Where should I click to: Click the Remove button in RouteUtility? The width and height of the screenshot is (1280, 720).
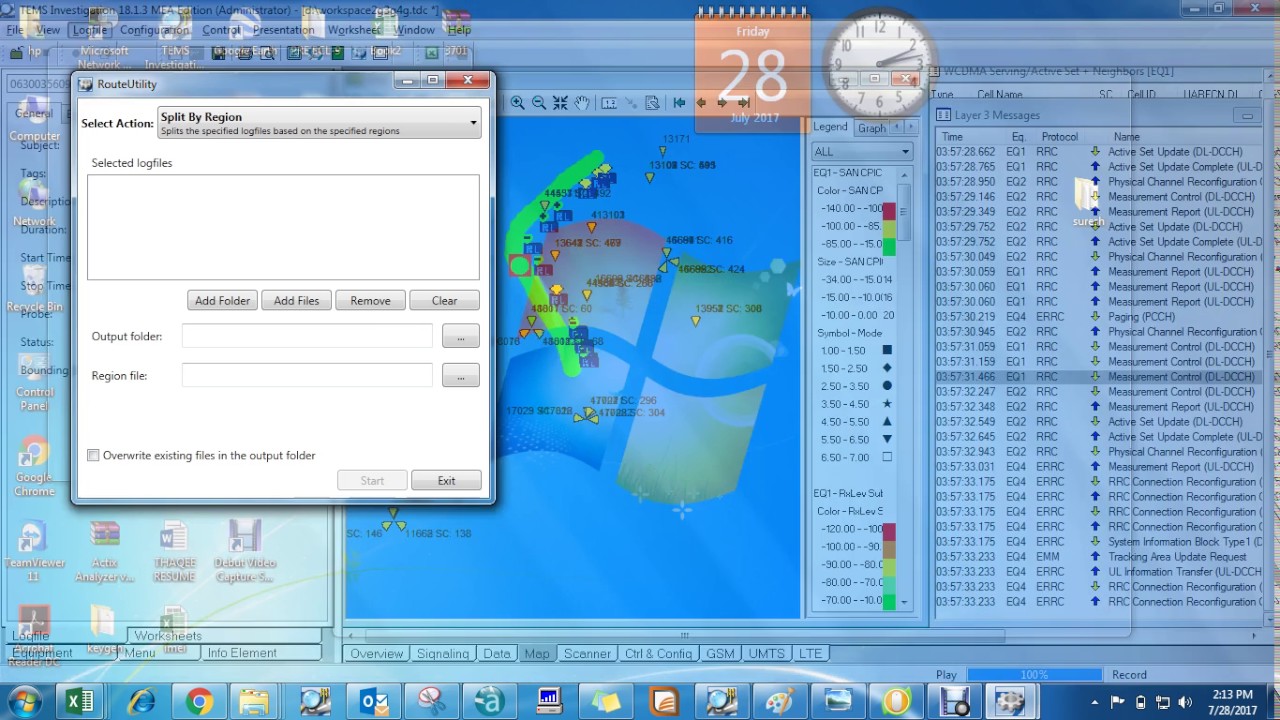[x=370, y=300]
